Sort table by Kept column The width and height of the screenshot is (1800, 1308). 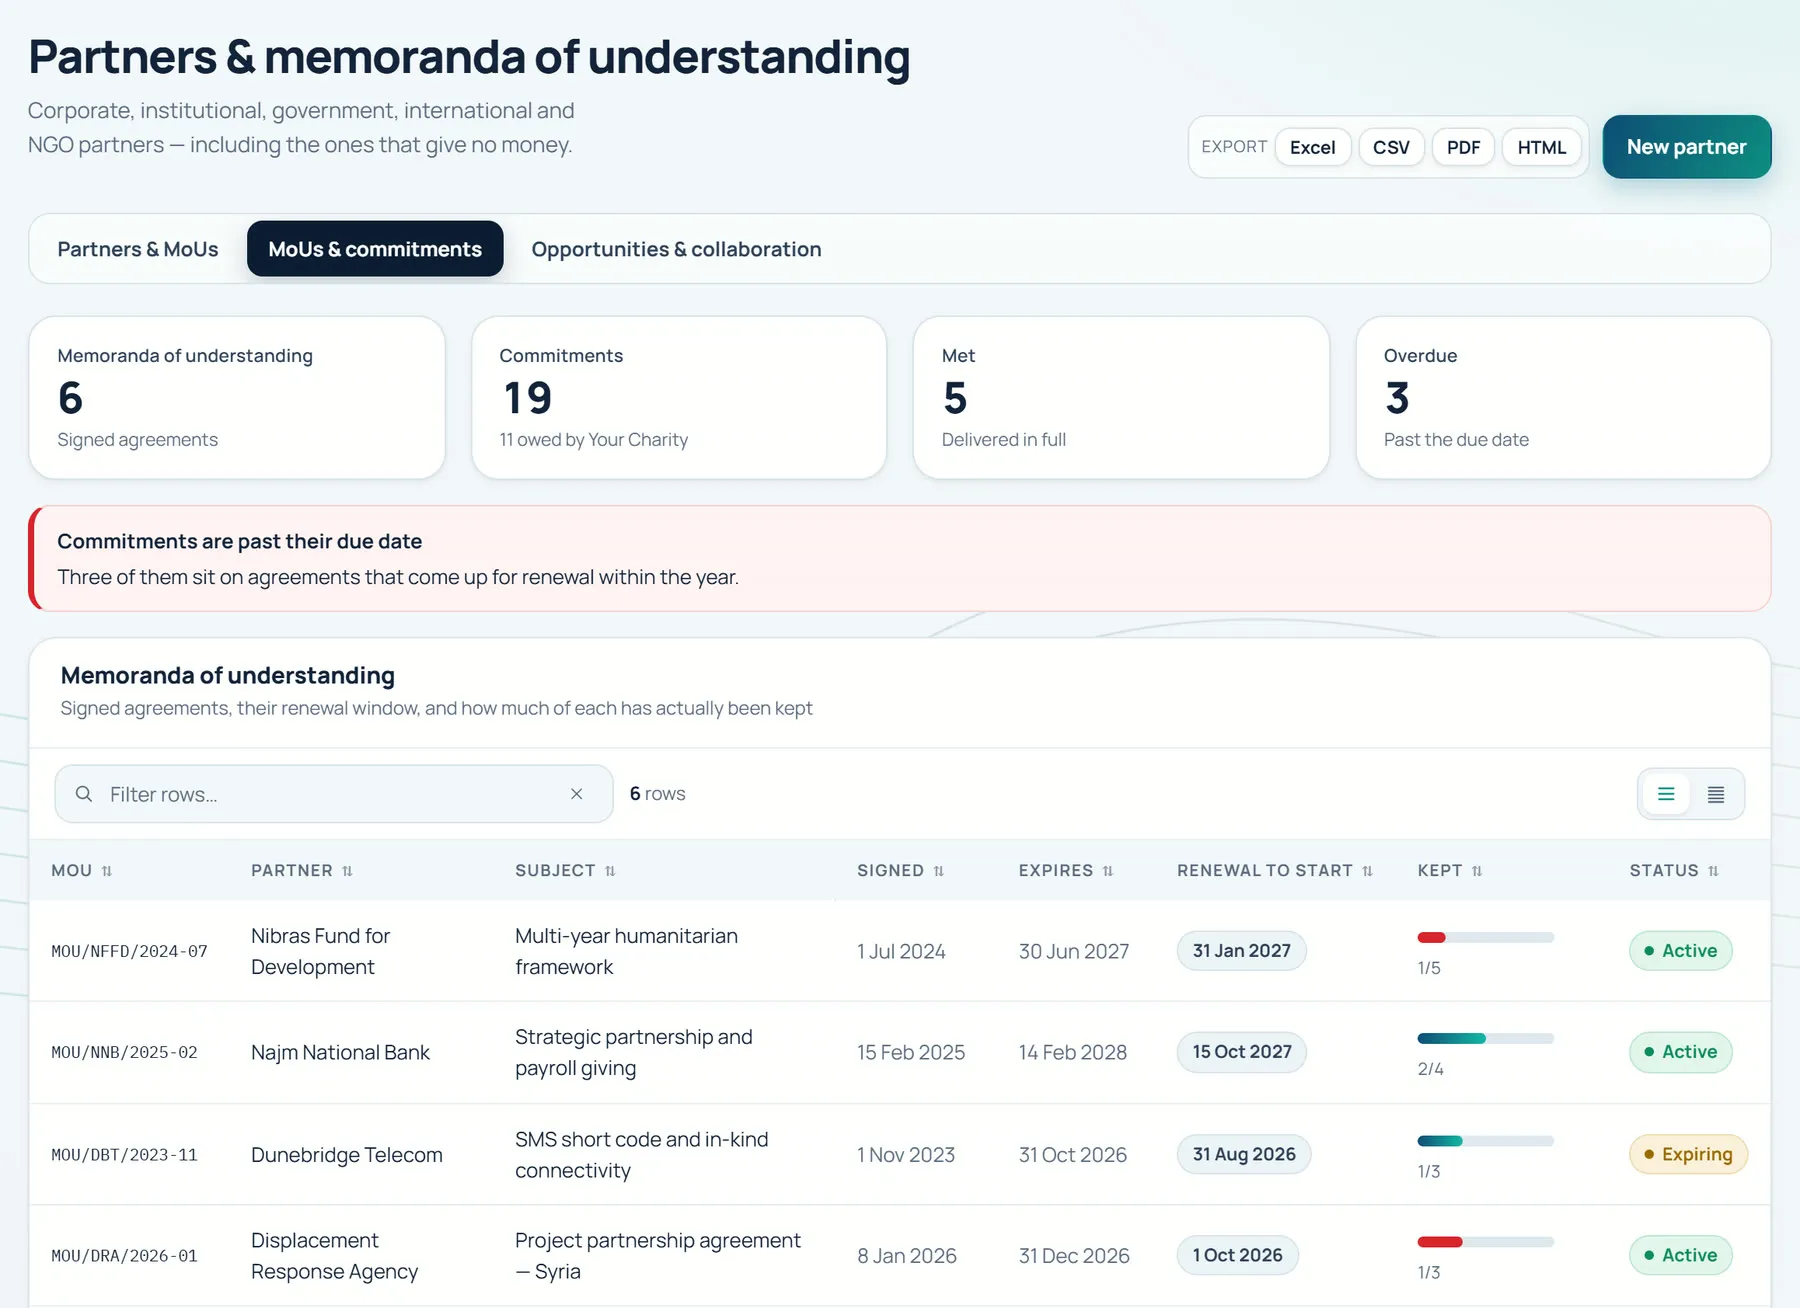click(1450, 871)
